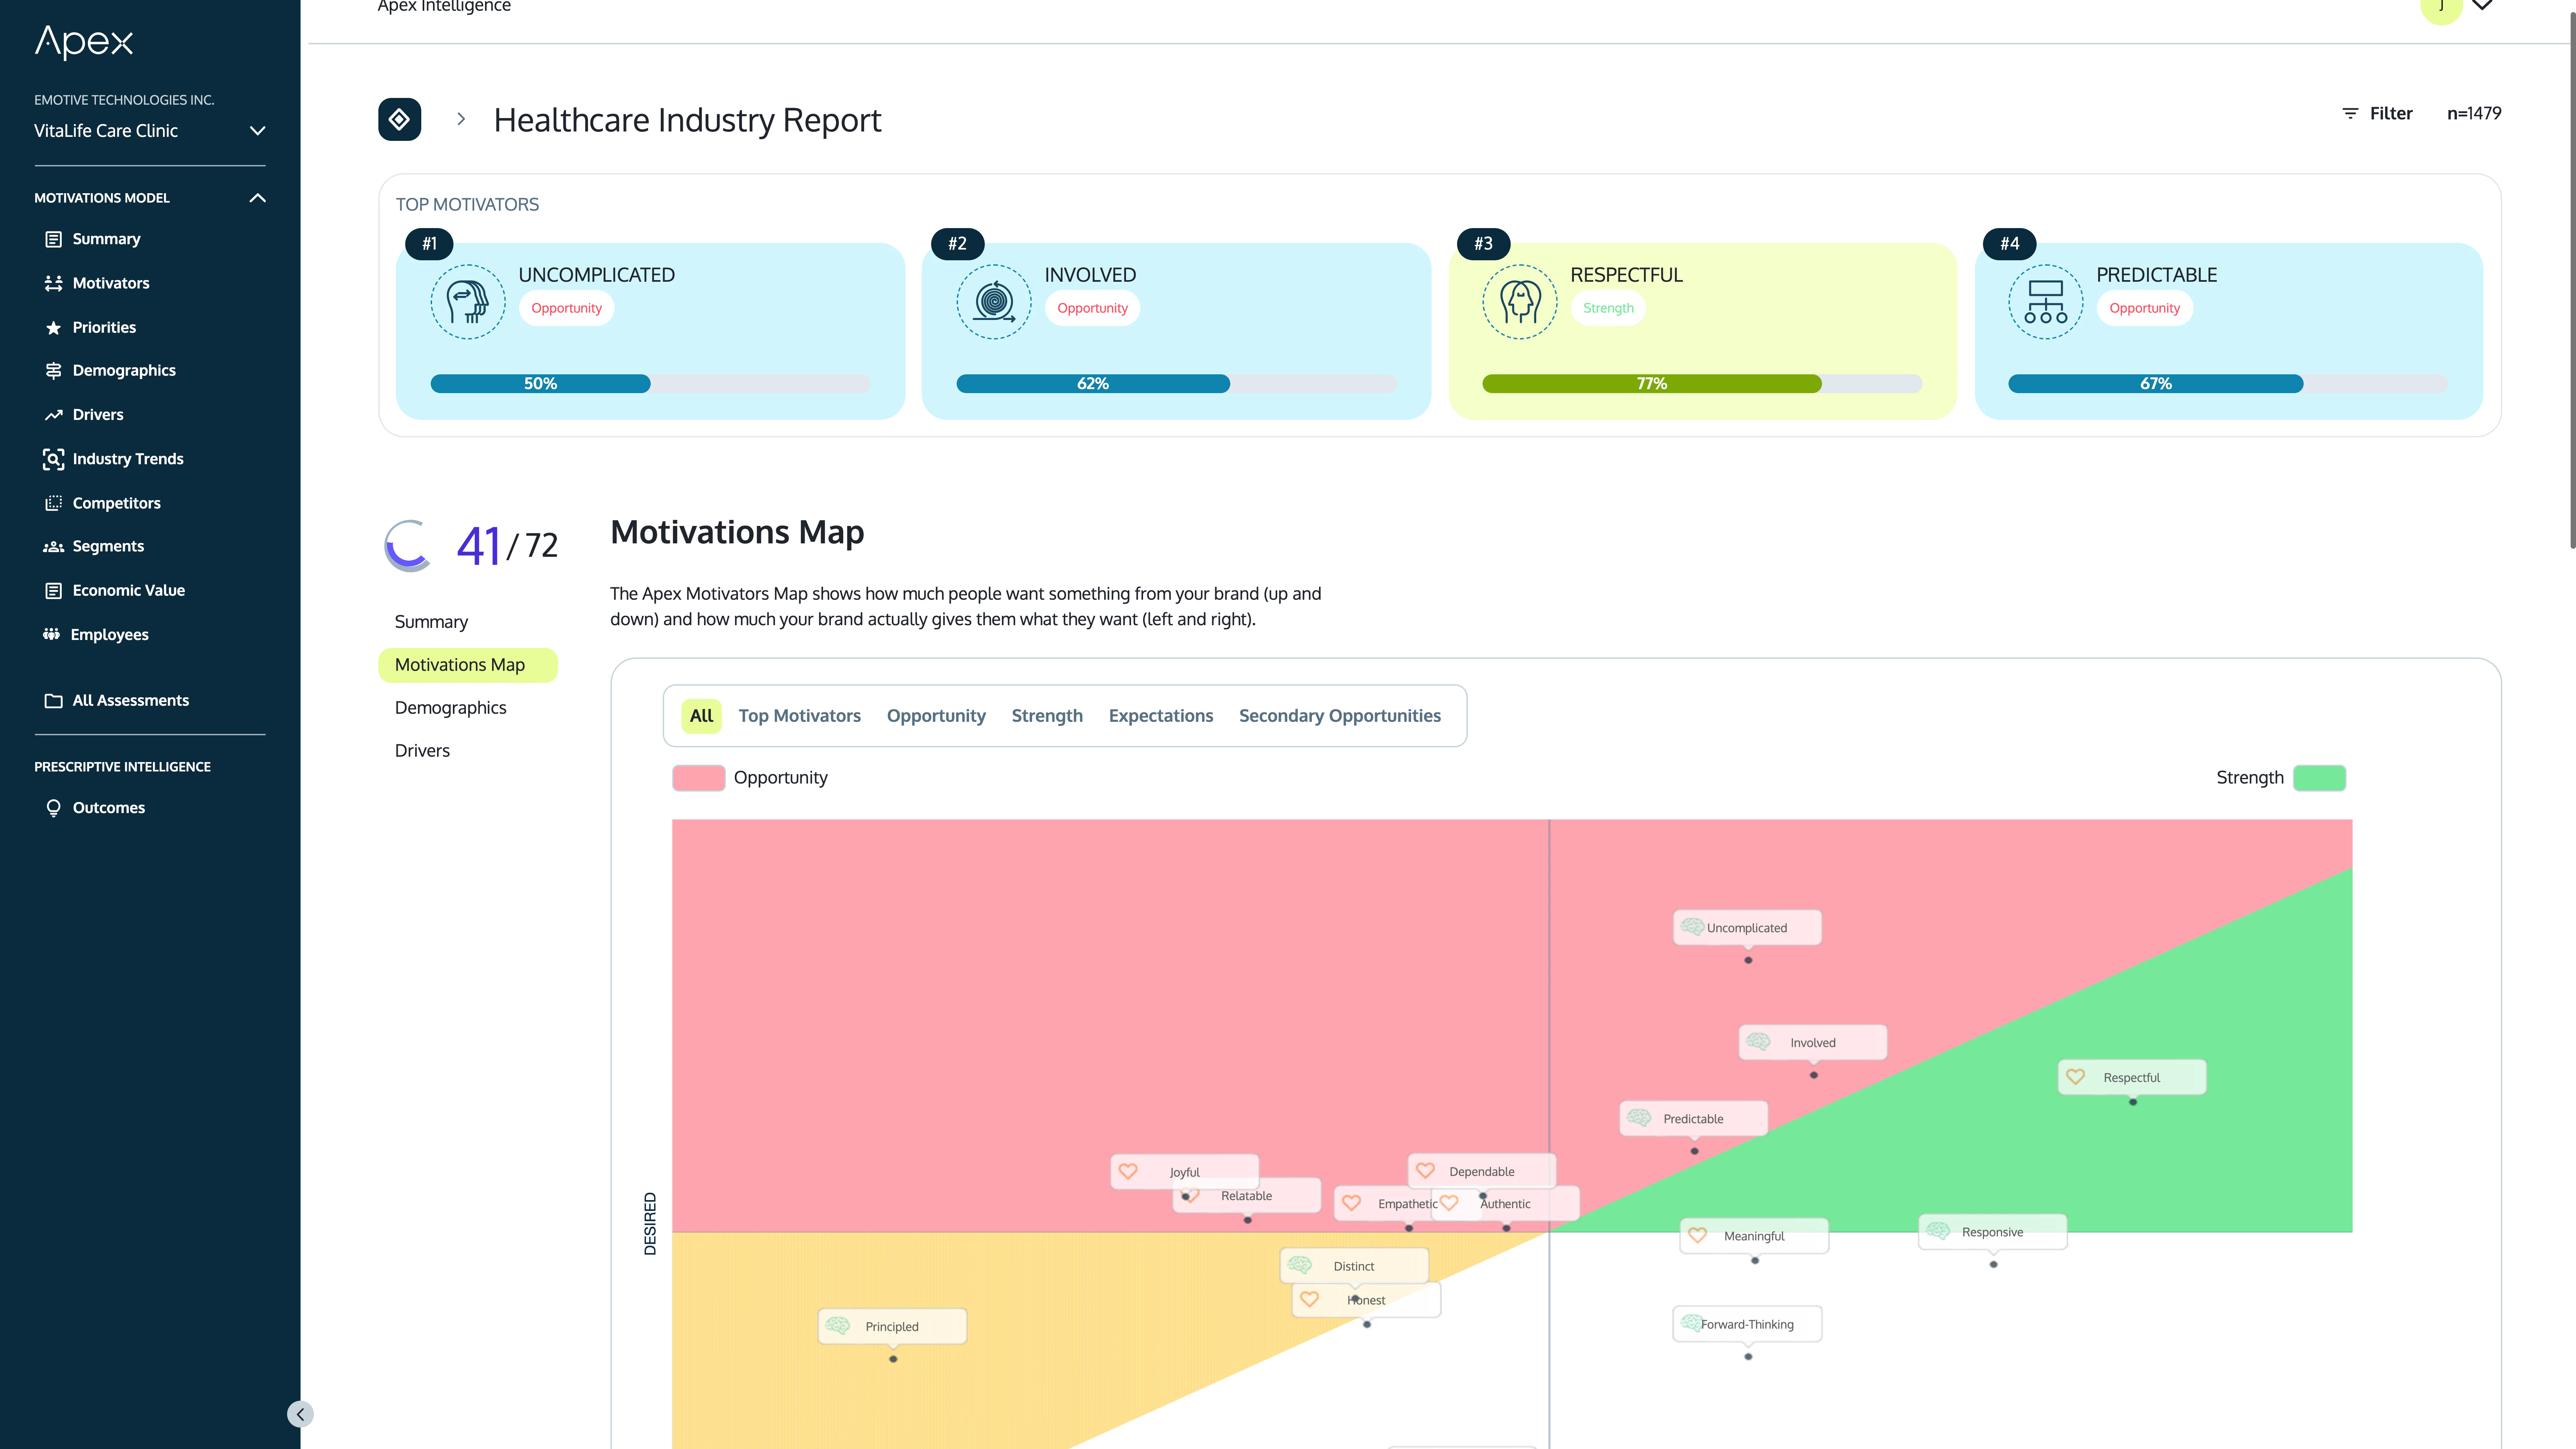
Task: Click the n=1479 sample size text
Action: tap(2474, 114)
